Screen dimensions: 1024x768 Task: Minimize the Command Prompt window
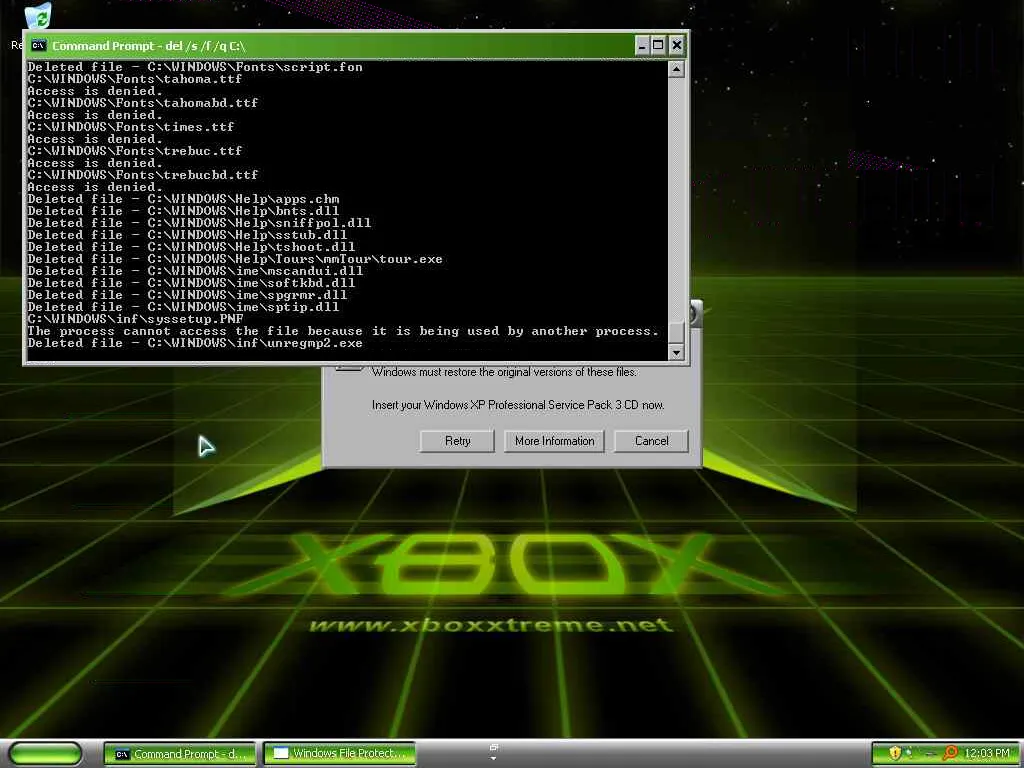[x=642, y=45]
